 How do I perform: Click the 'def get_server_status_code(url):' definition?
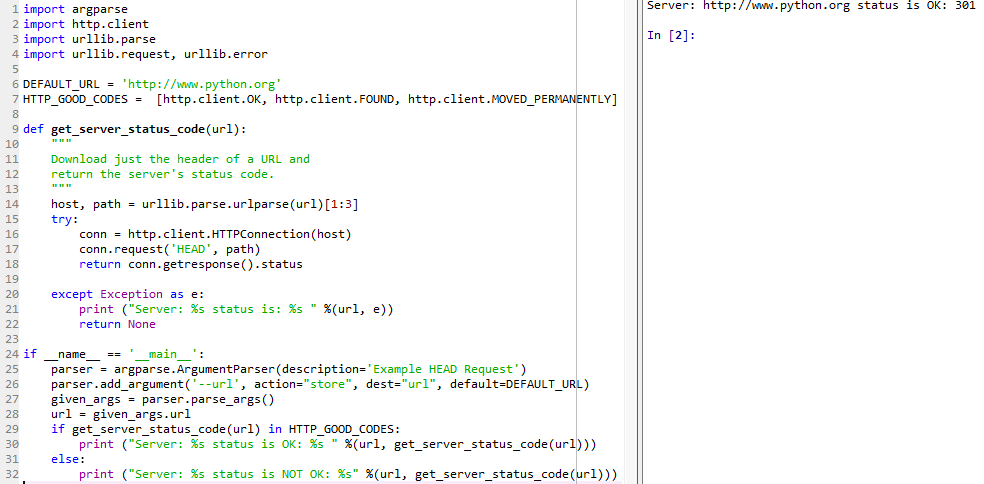point(135,129)
